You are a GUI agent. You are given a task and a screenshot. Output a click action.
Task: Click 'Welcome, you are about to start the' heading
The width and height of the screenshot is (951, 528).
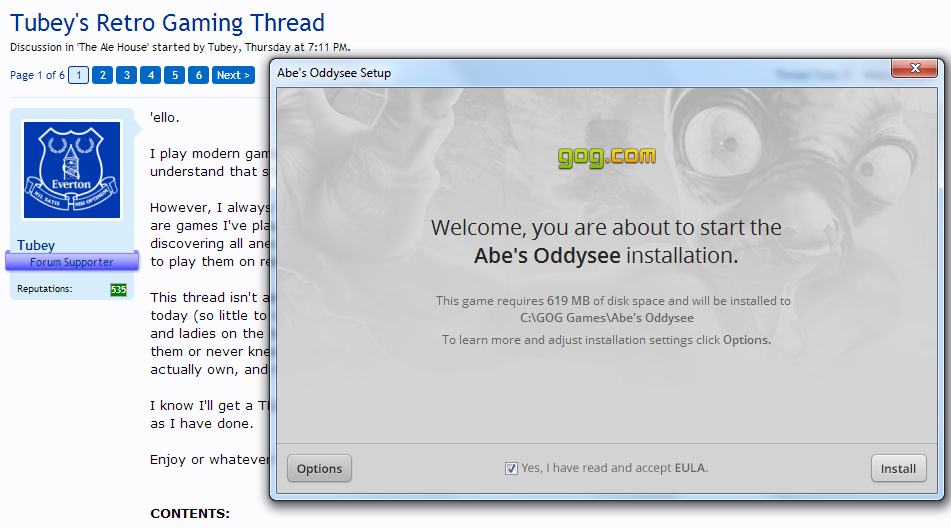(x=606, y=227)
